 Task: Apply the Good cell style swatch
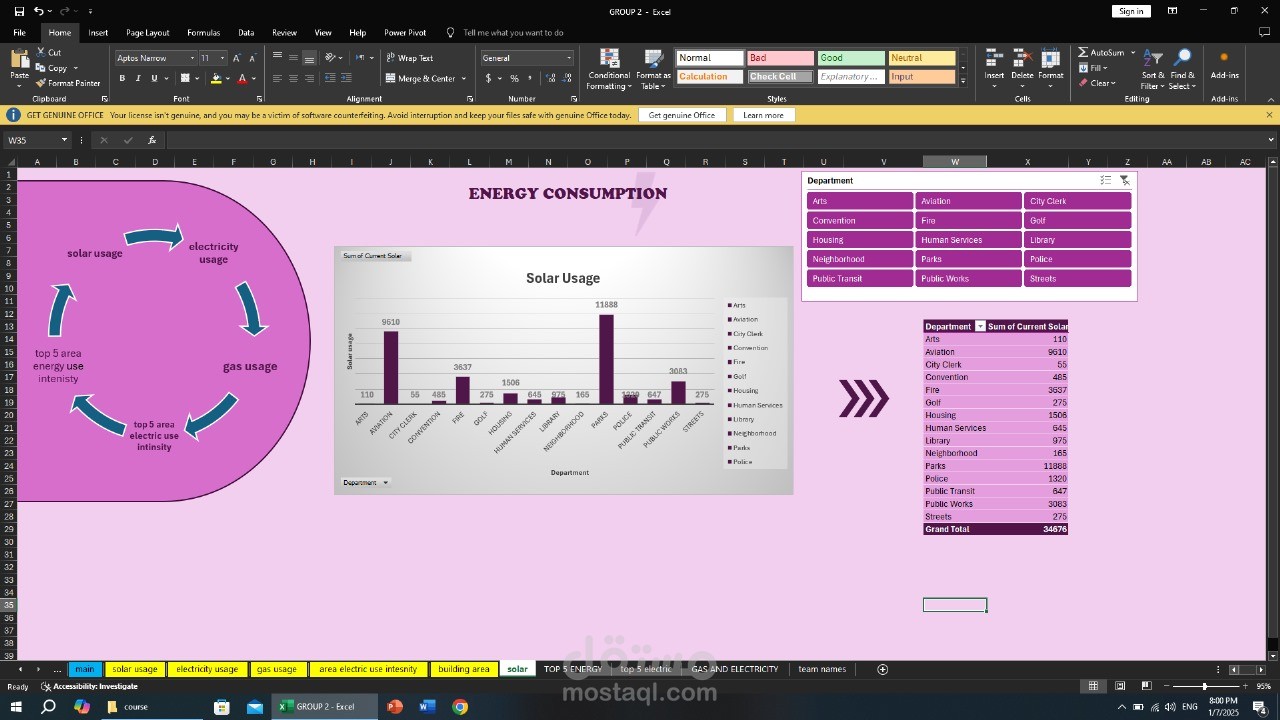pos(851,58)
